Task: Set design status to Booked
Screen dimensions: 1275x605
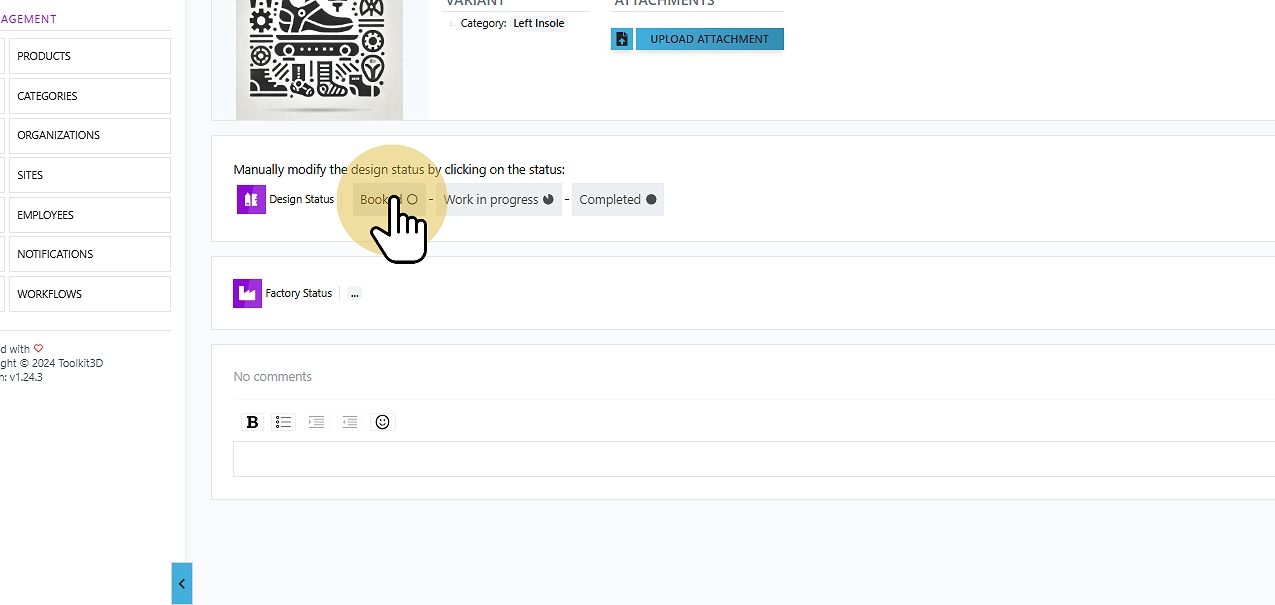Action: point(389,199)
